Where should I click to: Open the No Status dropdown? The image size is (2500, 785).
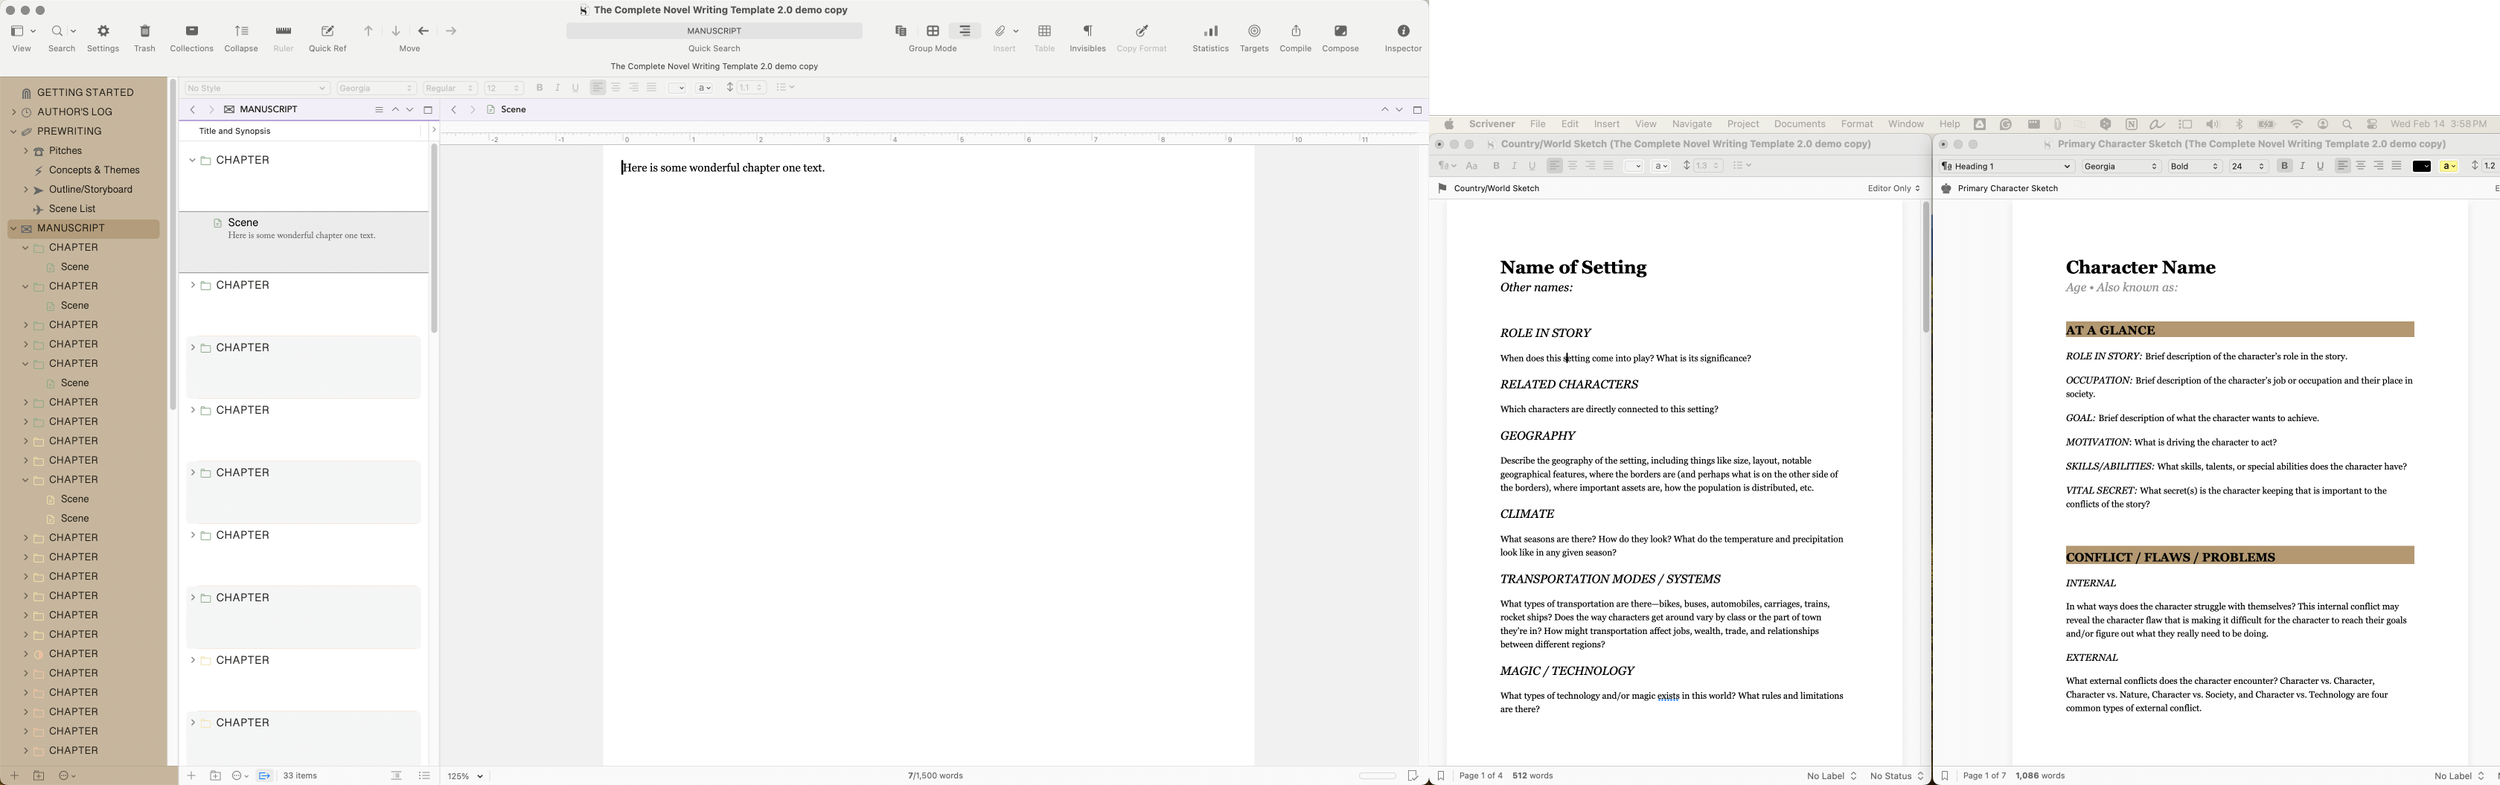click(x=1897, y=776)
